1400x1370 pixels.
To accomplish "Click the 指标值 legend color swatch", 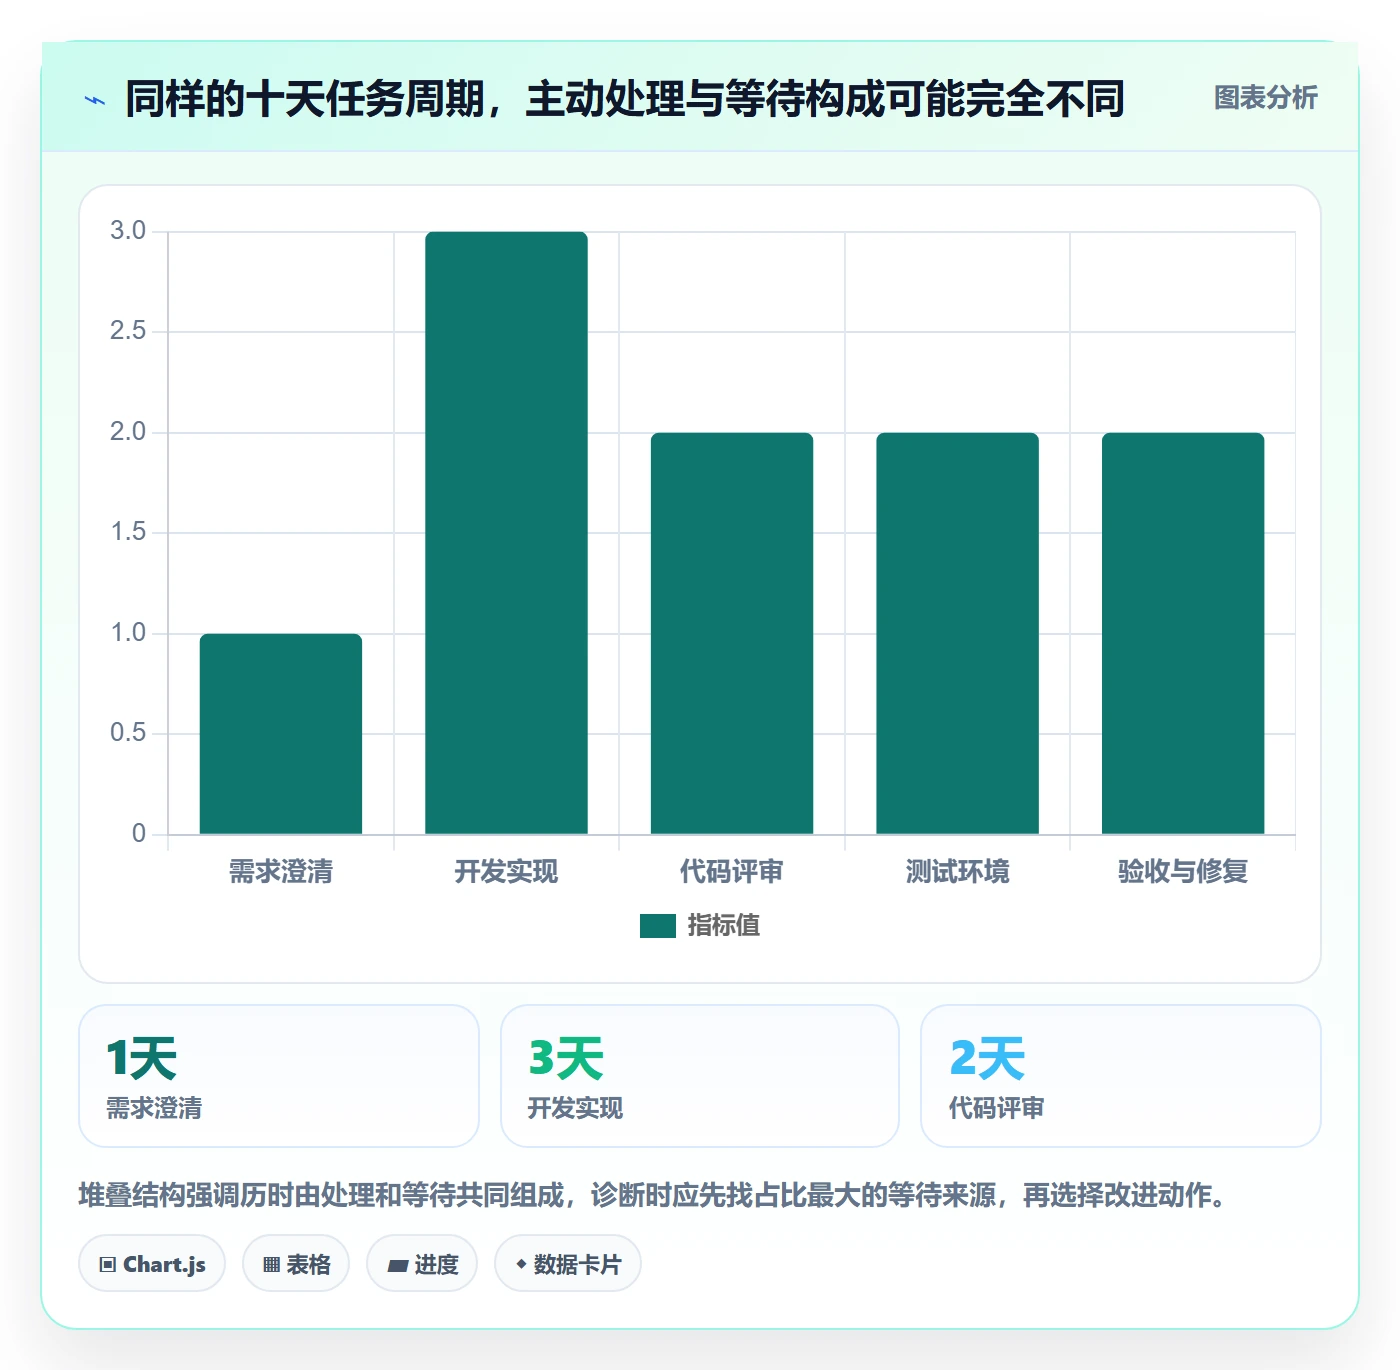I will click(658, 926).
